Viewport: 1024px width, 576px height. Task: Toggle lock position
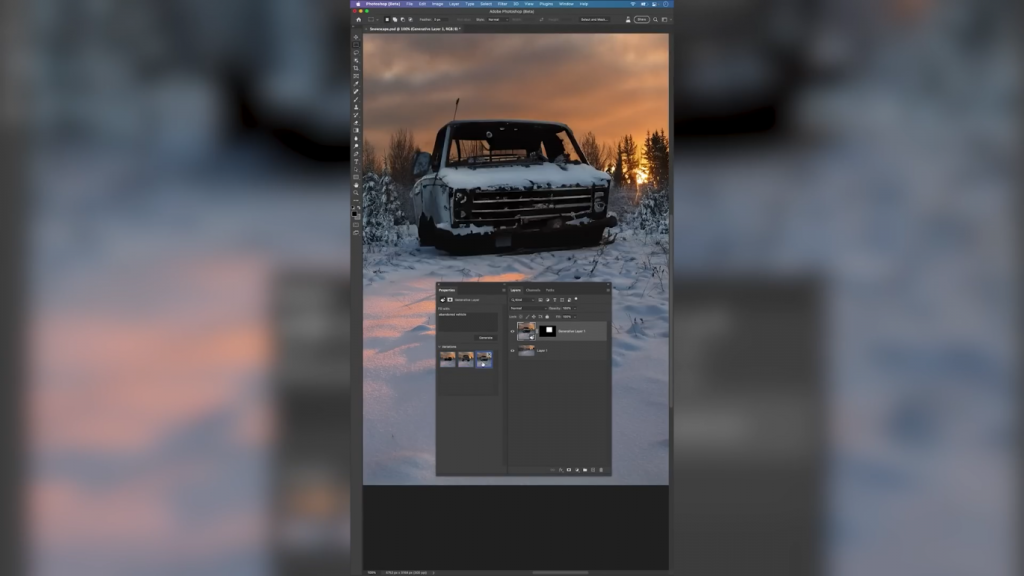tap(534, 317)
